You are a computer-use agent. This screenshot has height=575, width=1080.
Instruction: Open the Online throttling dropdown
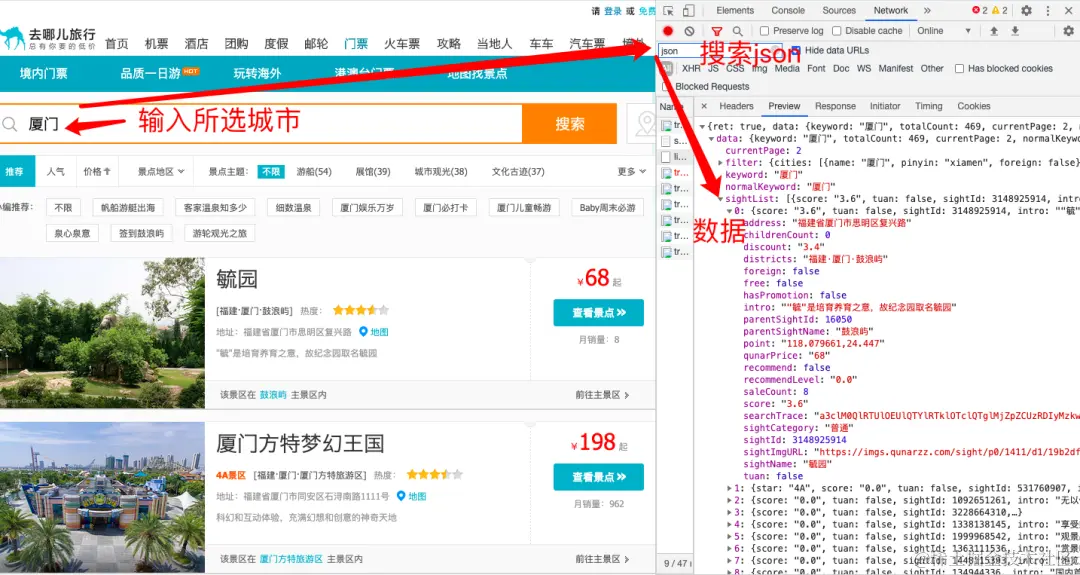944,31
